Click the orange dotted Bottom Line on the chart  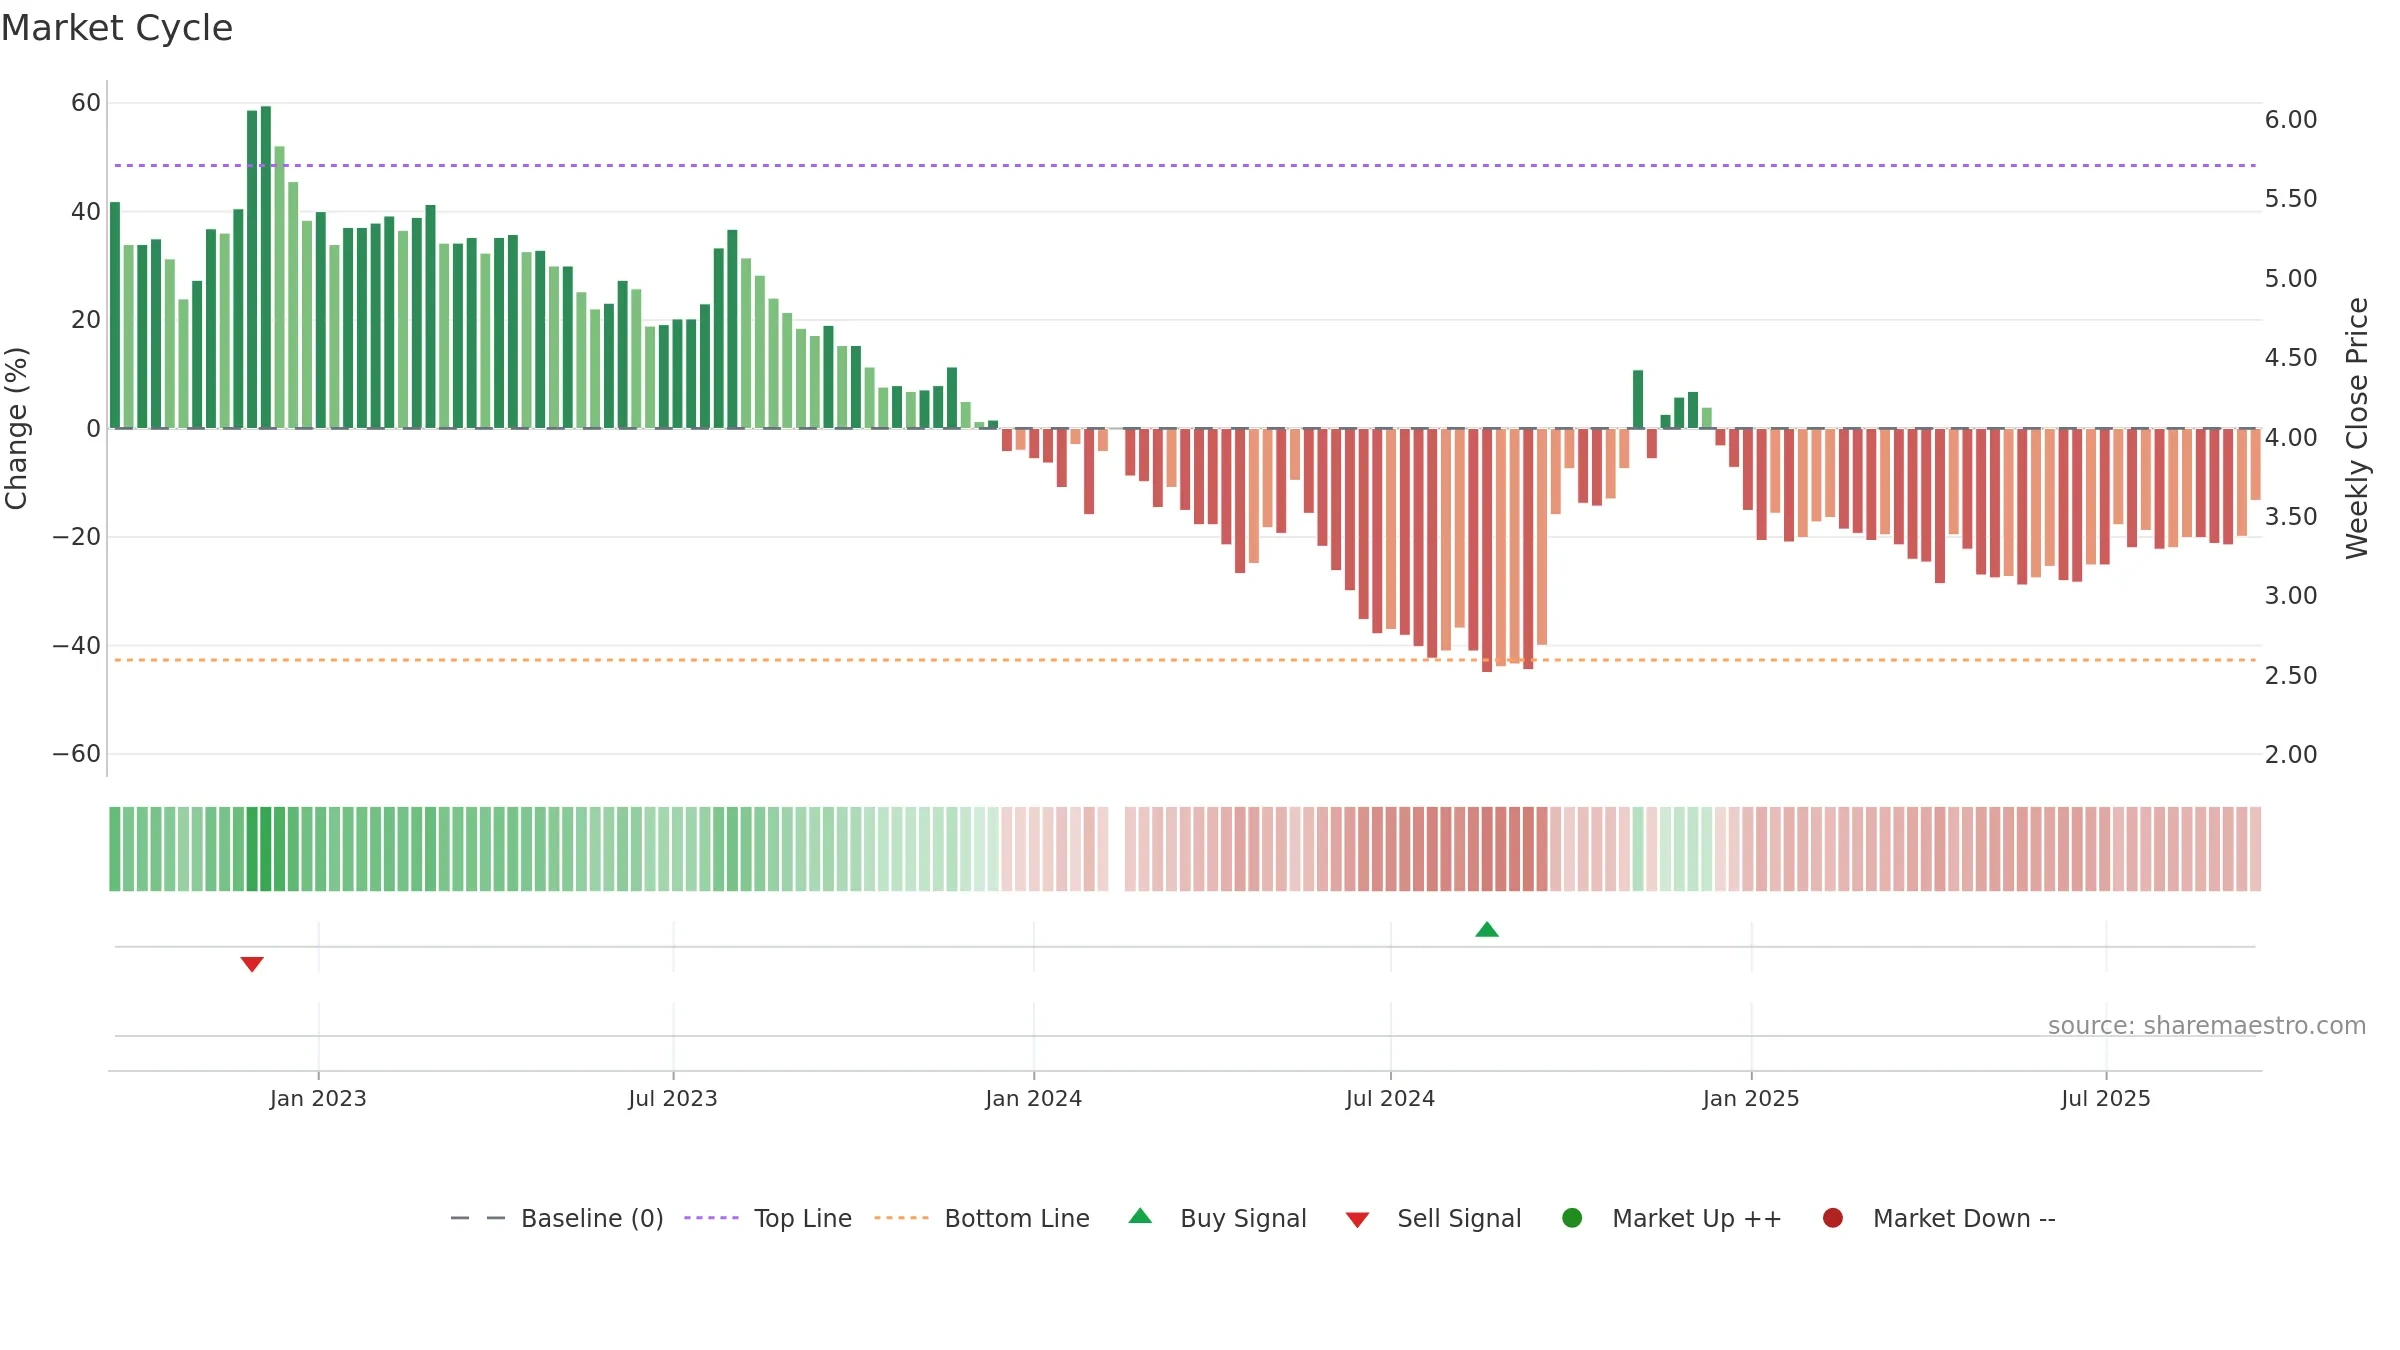click(1185, 660)
